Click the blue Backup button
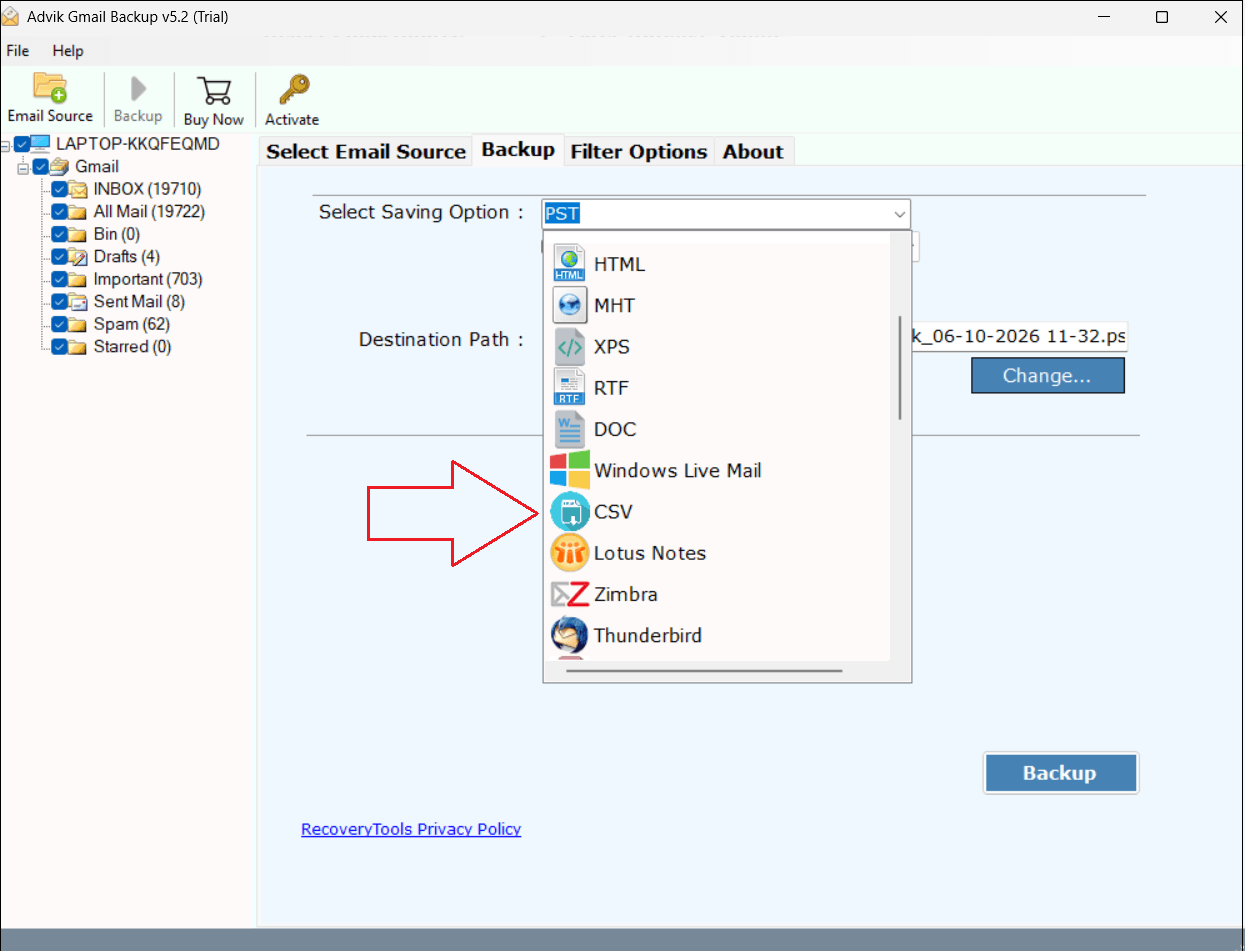Viewport: 1245px width, 951px height. click(1060, 773)
